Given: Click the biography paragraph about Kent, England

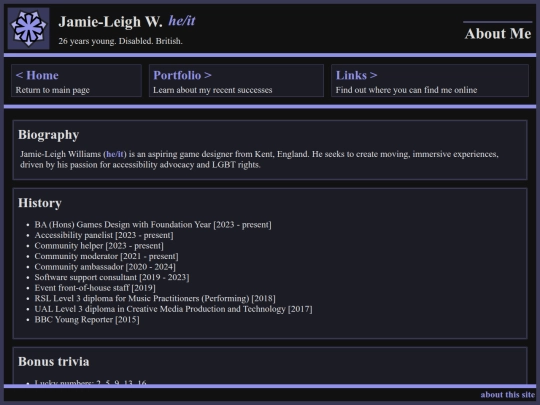Looking at the screenshot, I should pos(259,159).
